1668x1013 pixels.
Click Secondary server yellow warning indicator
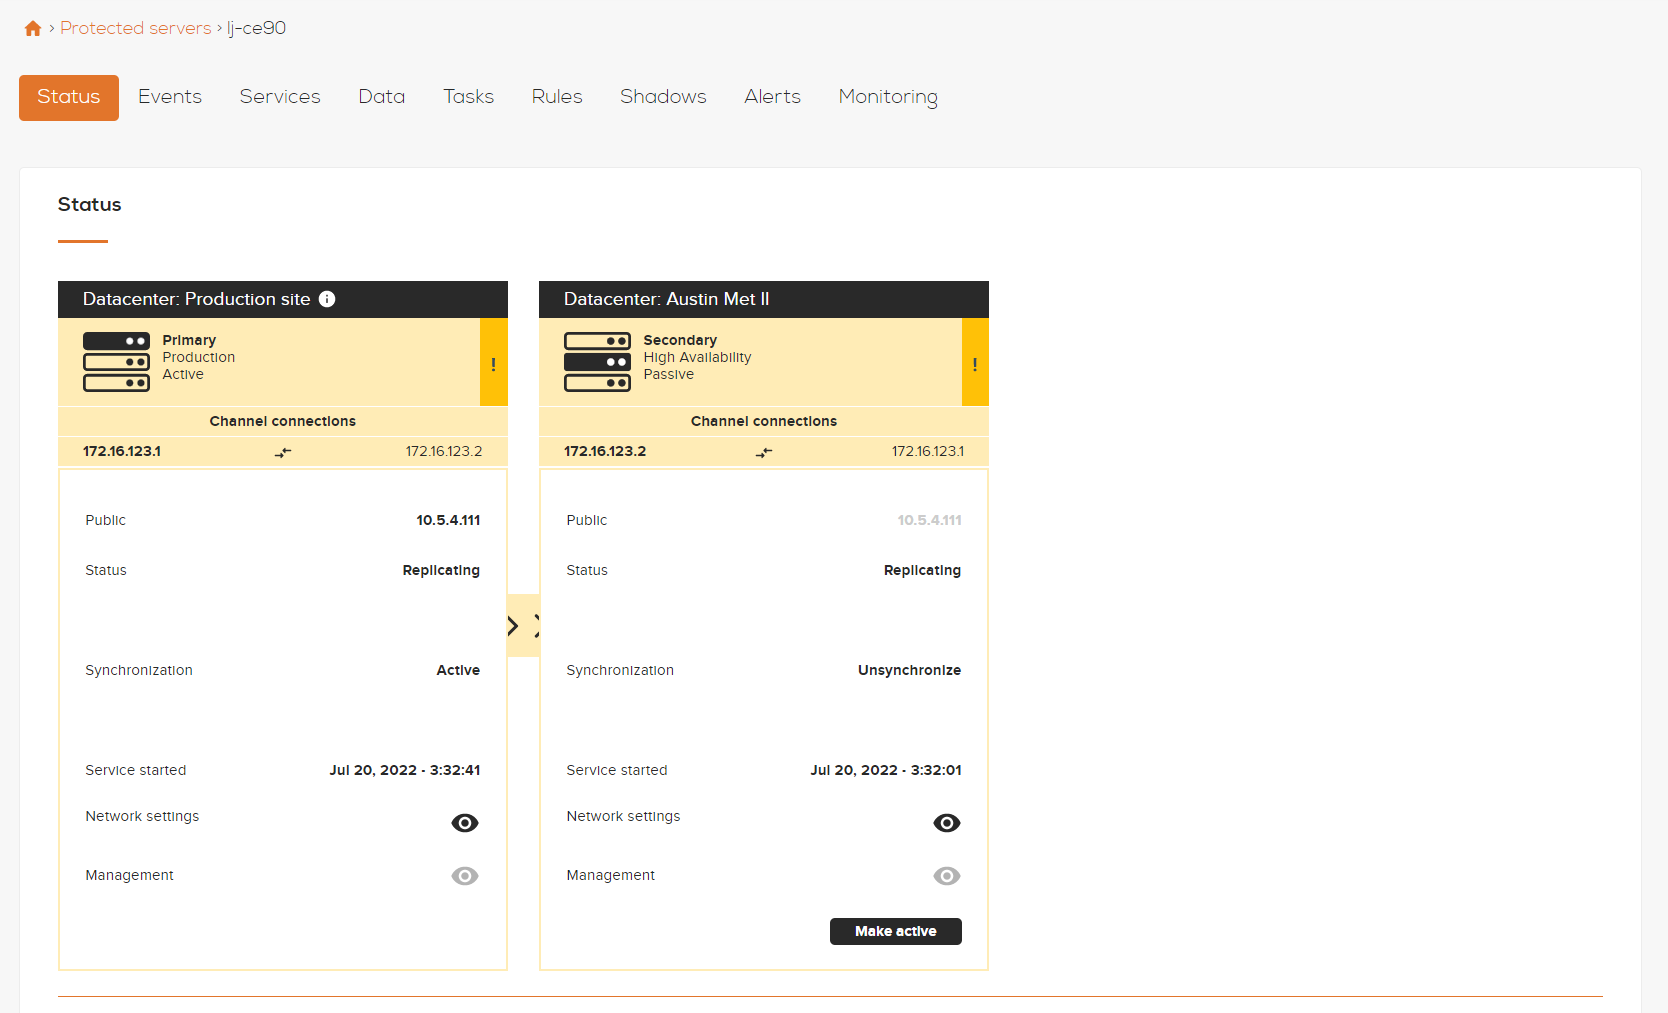click(x=974, y=363)
